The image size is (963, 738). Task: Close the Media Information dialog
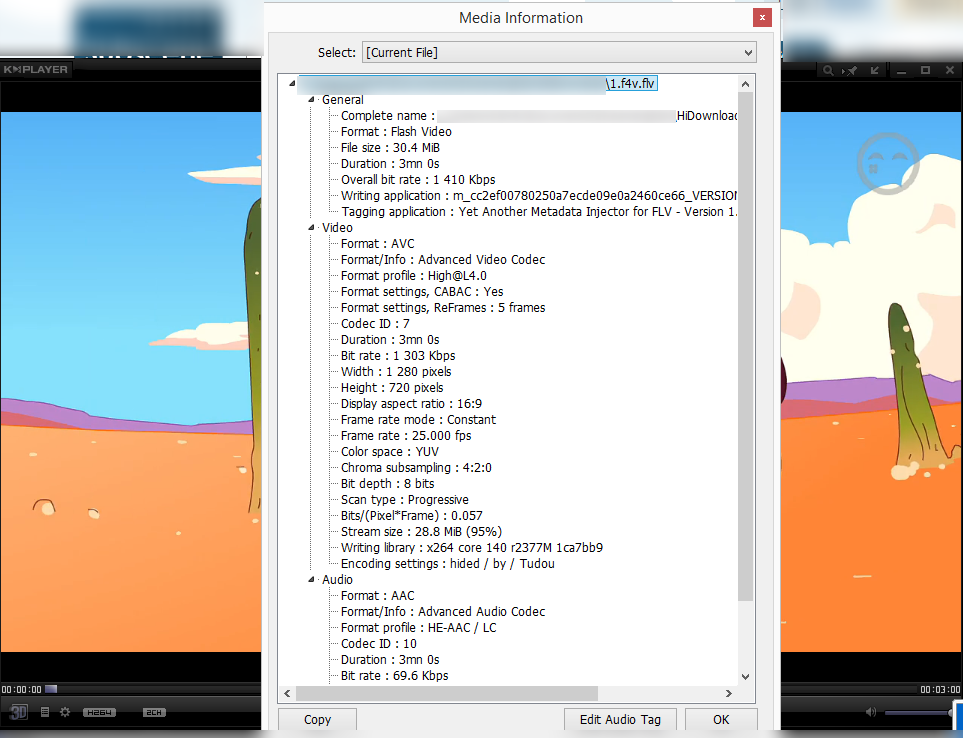pyautogui.click(x=762, y=17)
